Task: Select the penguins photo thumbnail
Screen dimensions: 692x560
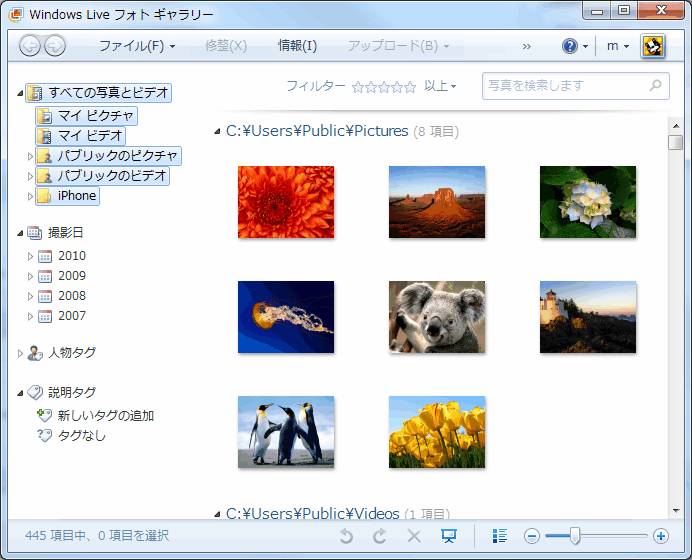Action: 286,432
